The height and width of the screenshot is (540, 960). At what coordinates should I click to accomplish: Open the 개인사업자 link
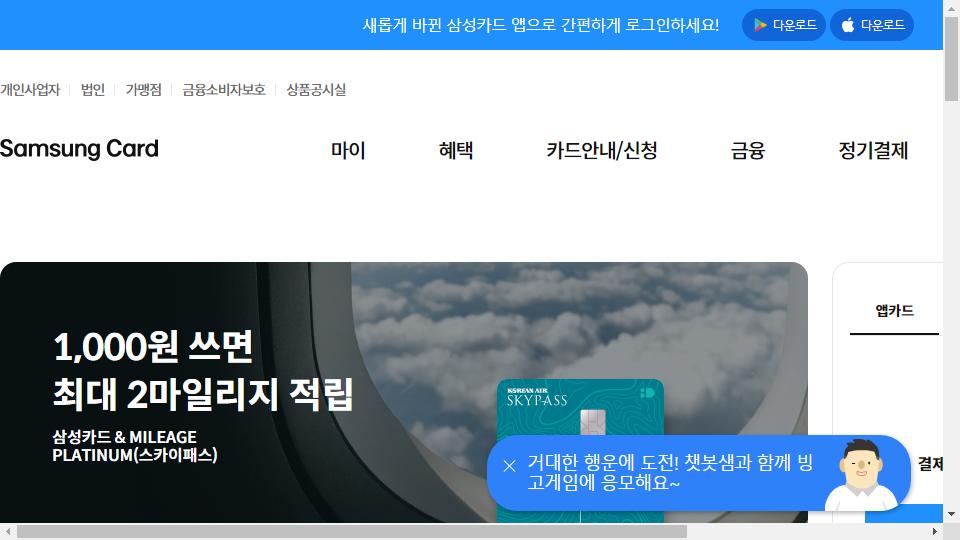pyautogui.click(x=30, y=90)
